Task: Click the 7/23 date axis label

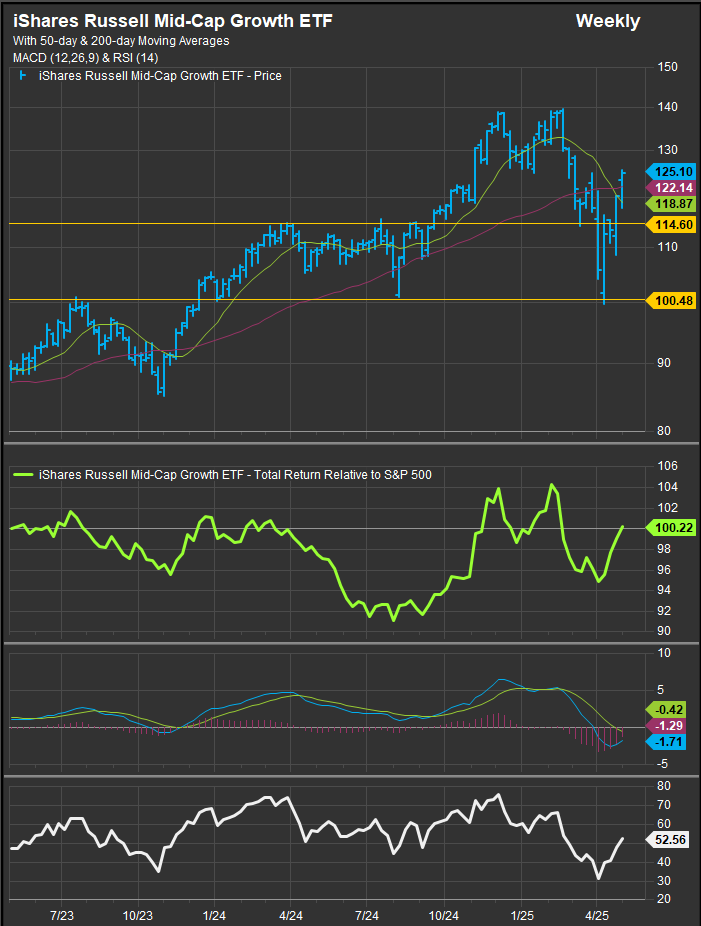Action: pyautogui.click(x=61, y=915)
